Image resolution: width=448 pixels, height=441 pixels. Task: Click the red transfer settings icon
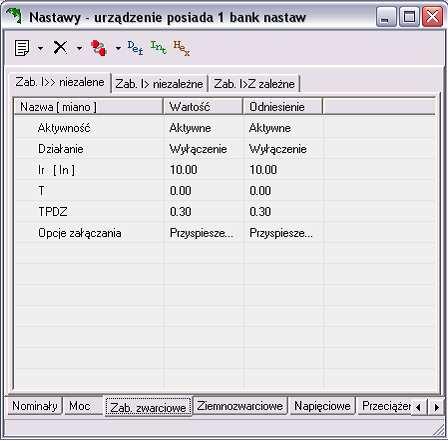99,48
